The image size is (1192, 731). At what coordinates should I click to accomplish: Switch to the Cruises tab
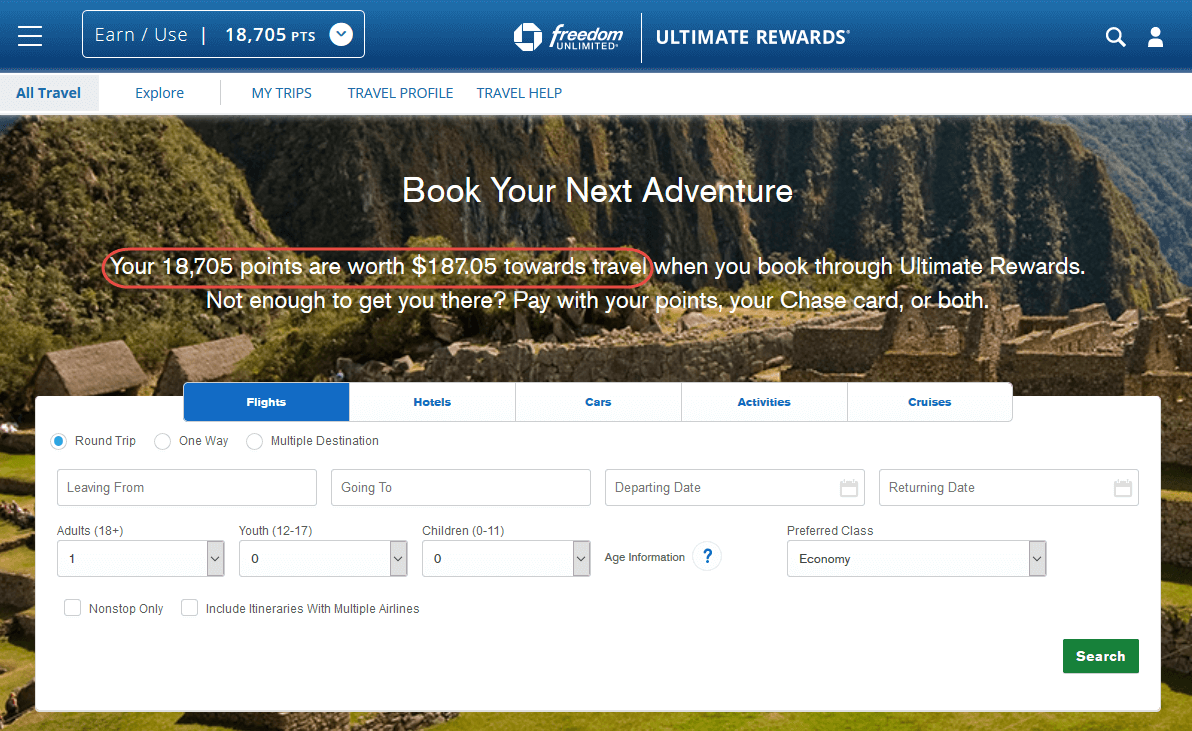click(x=930, y=402)
